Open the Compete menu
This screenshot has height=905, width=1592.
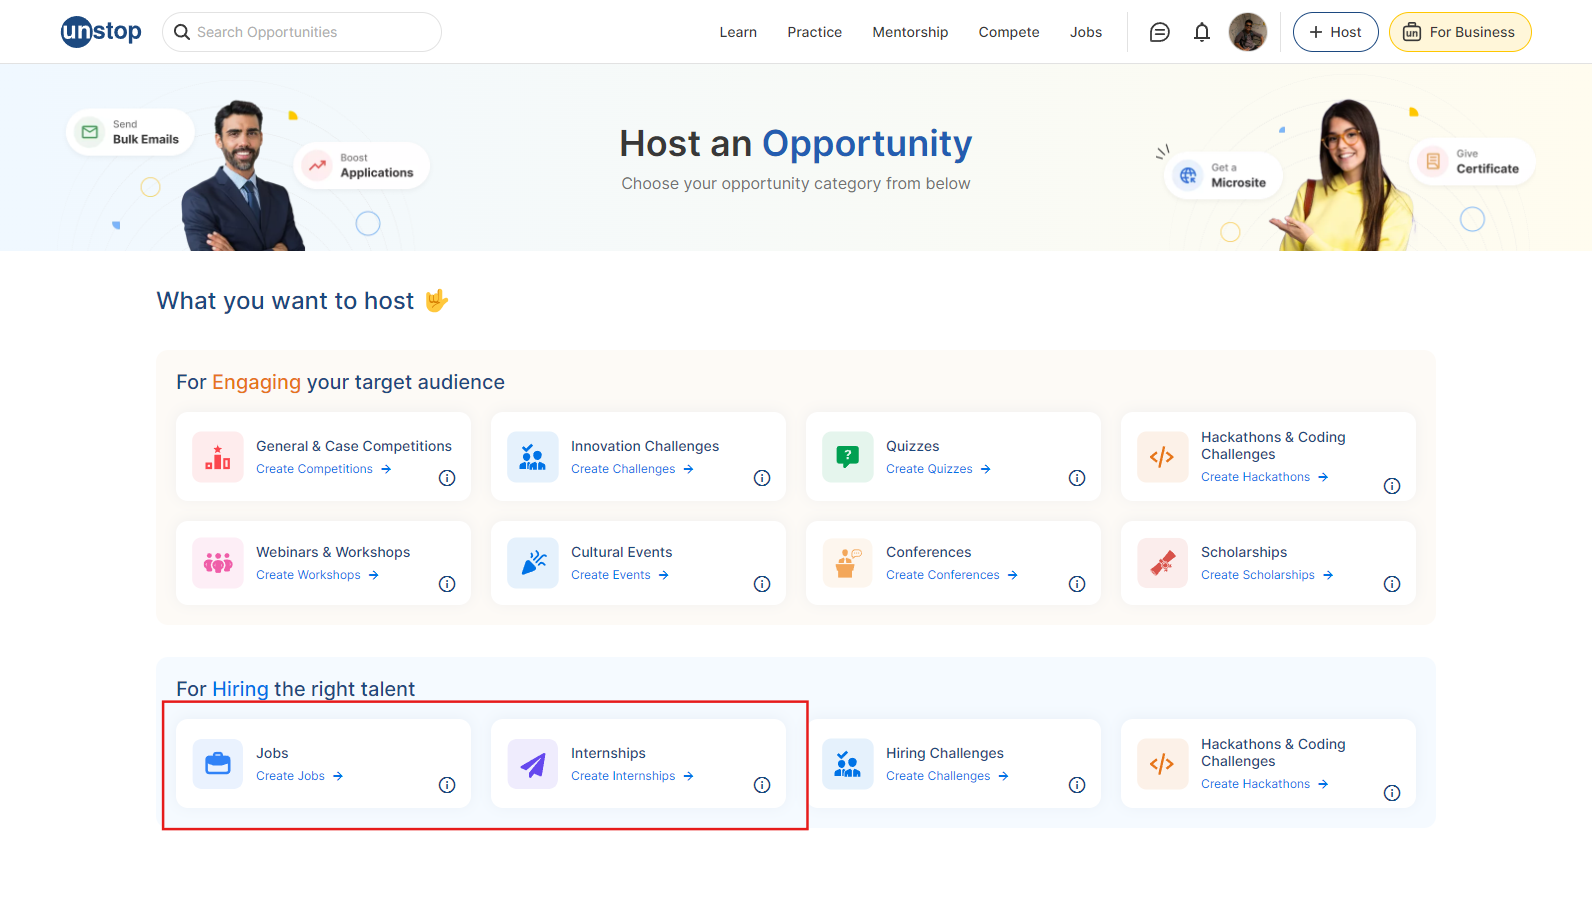(x=1008, y=32)
